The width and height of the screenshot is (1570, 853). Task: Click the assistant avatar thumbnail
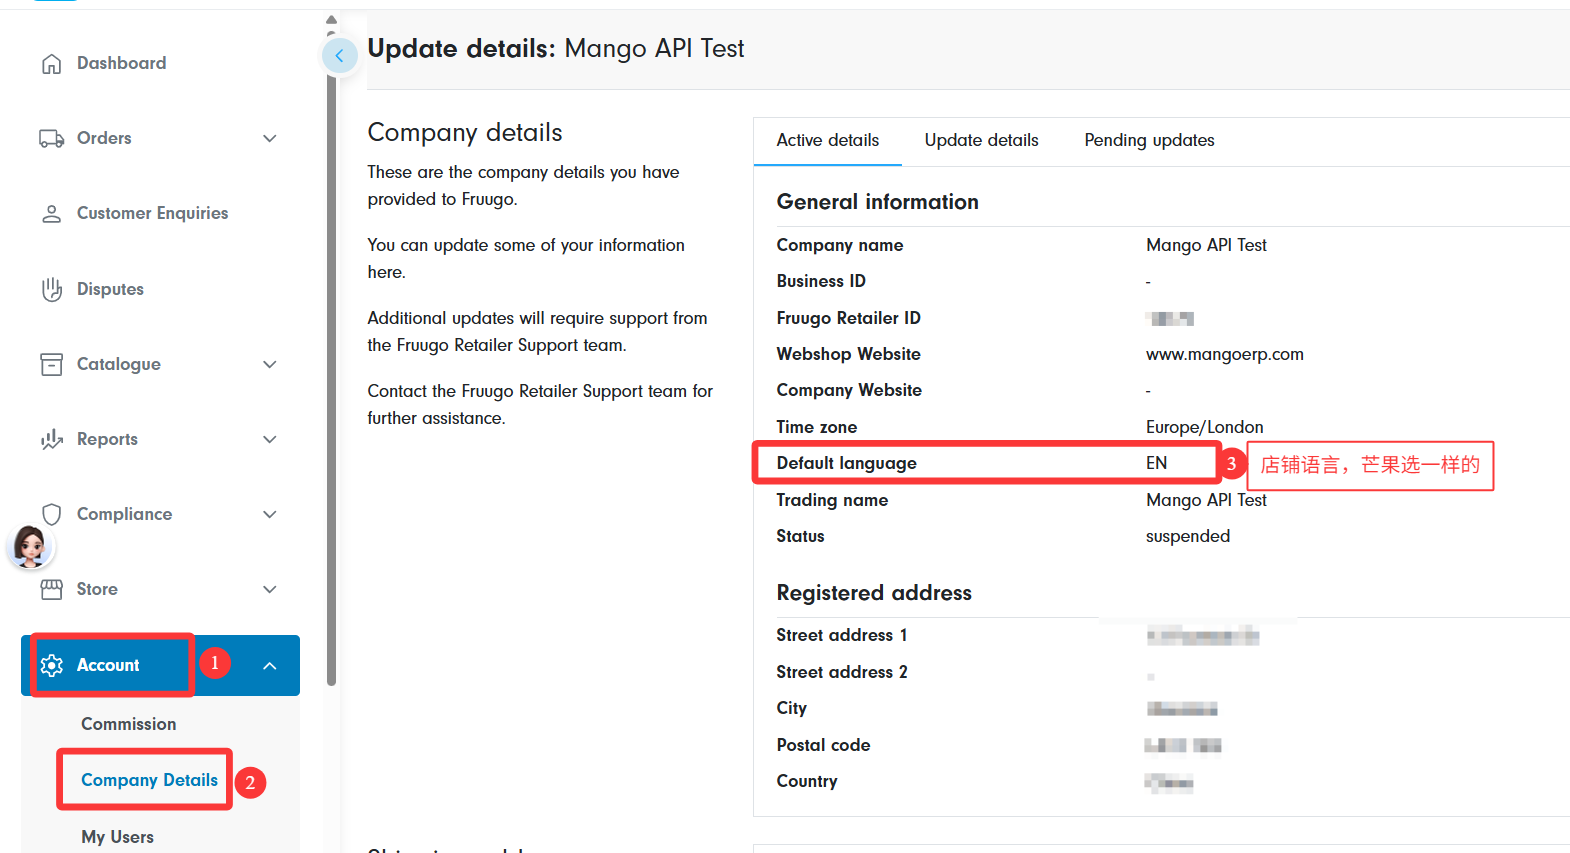pos(30,547)
